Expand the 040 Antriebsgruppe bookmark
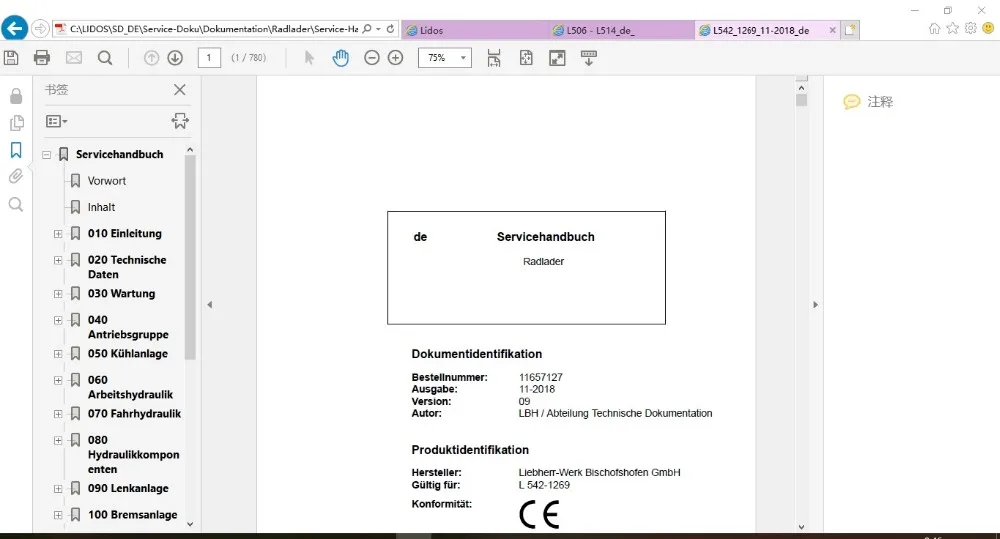 click(x=58, y=320)
